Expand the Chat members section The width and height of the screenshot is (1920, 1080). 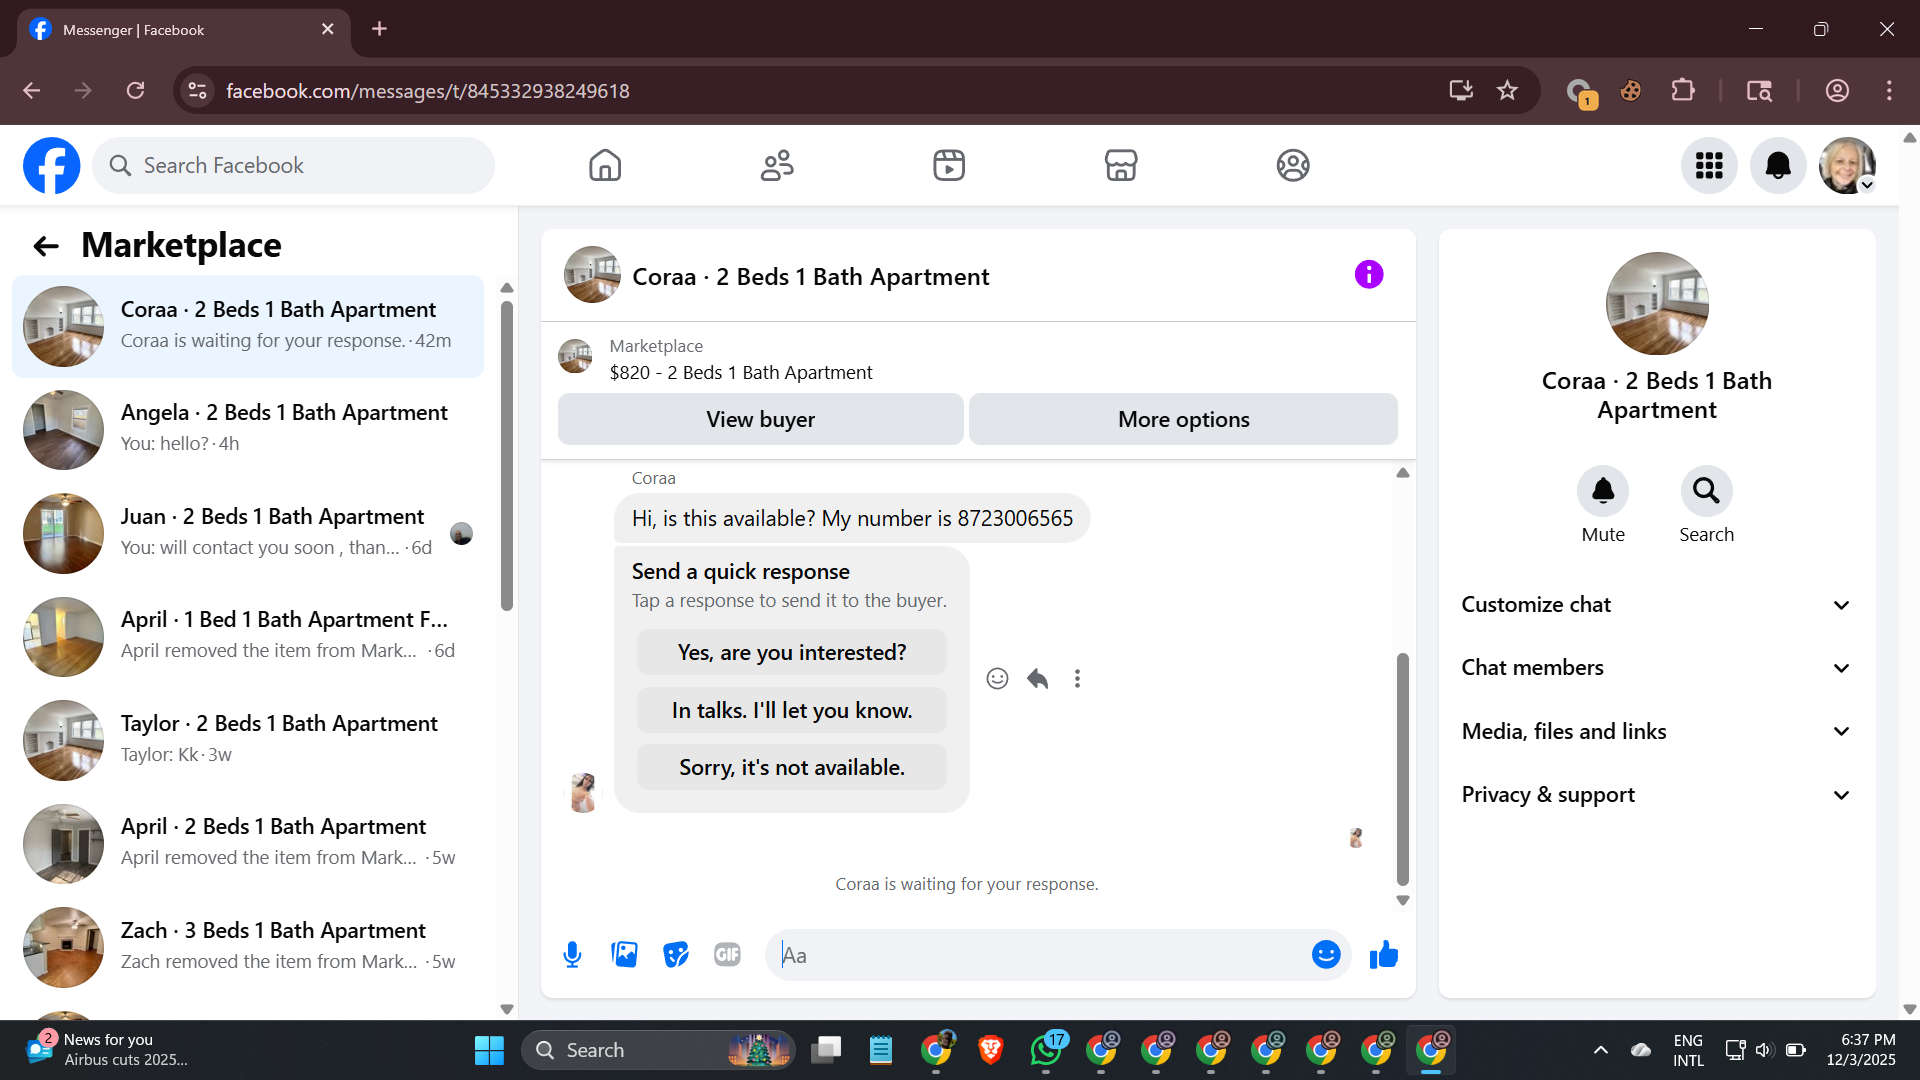pos(1657,668)
